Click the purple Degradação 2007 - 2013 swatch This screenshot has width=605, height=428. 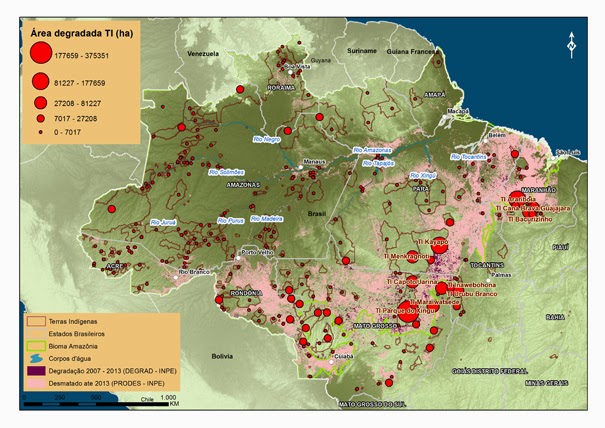[35, 371]
